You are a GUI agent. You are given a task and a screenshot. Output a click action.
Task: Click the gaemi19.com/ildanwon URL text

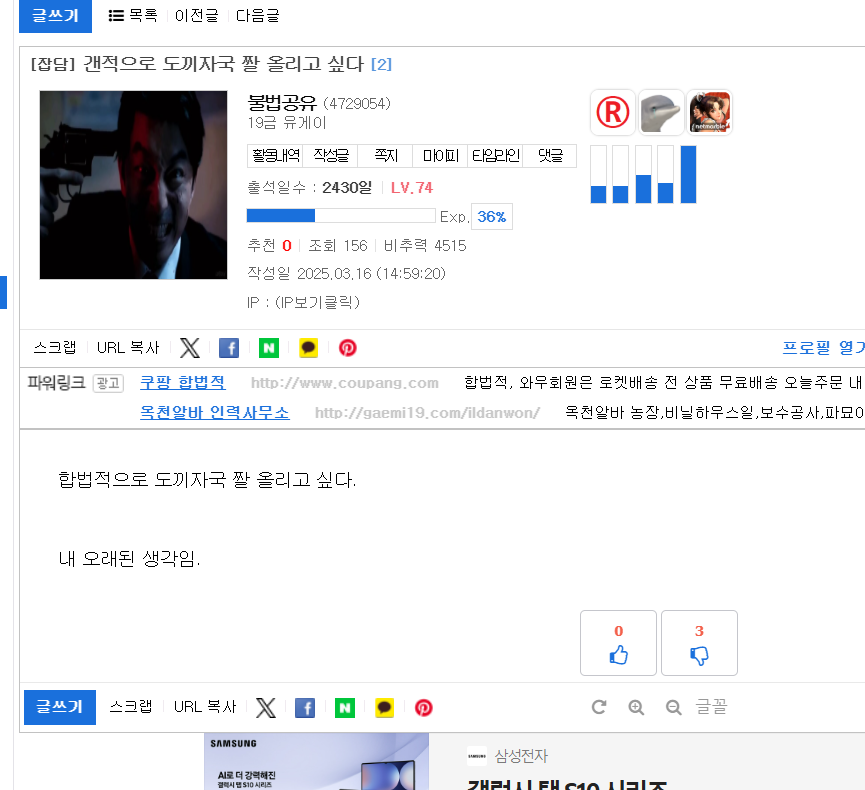pos(427,413)
